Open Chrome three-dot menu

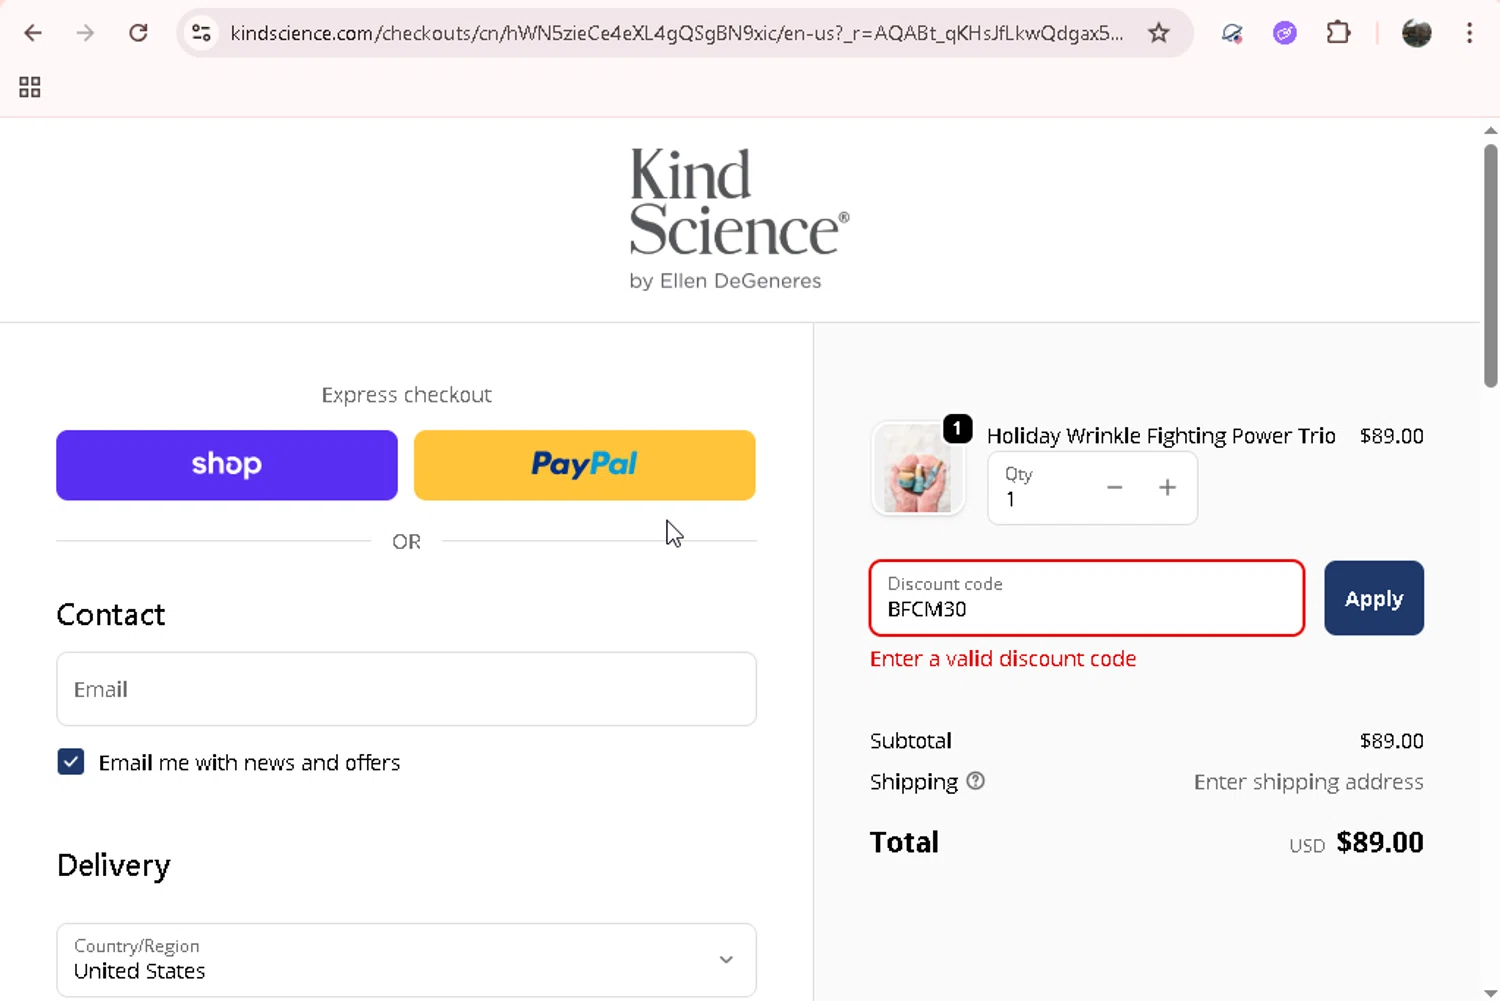(1469, 33)
